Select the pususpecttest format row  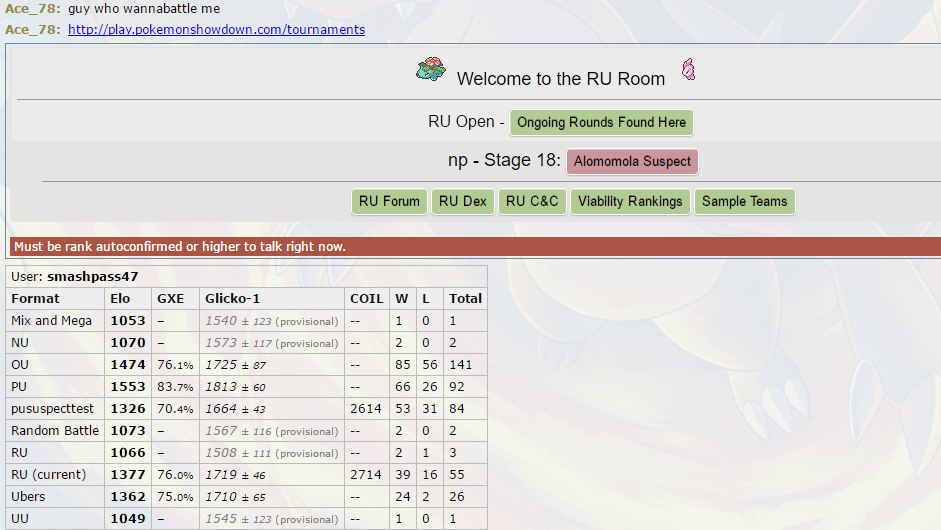click(53, 408)
